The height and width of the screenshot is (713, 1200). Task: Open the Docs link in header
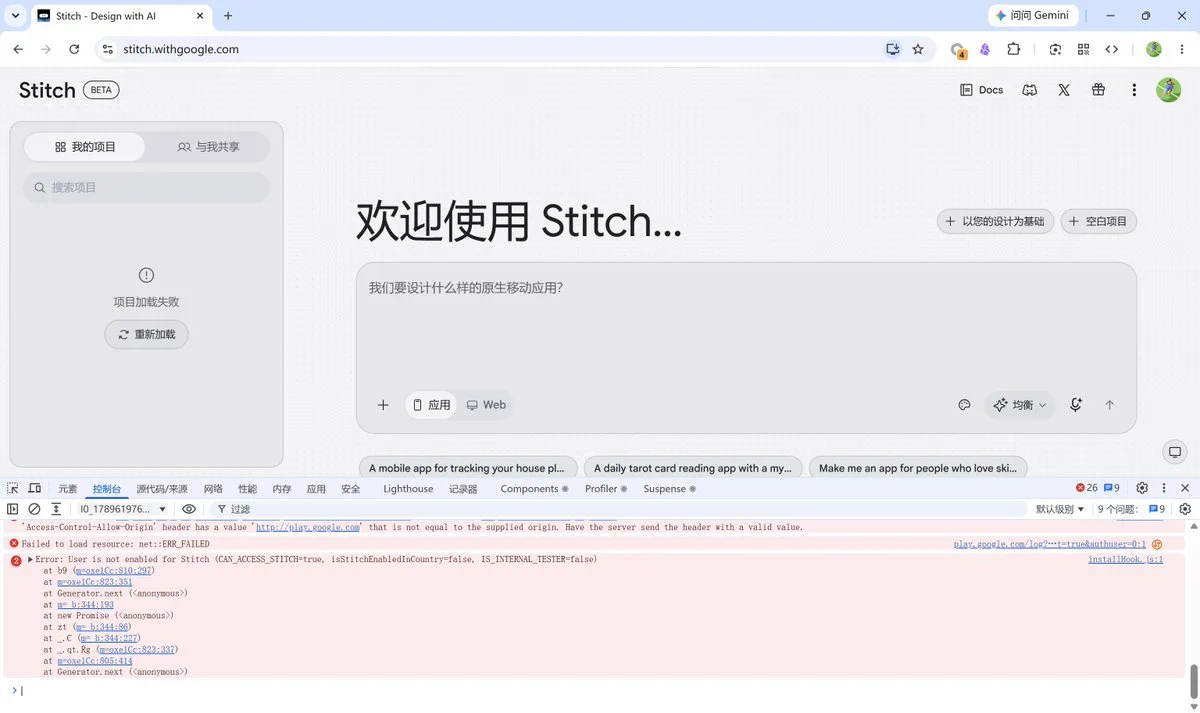click(981, 90)
